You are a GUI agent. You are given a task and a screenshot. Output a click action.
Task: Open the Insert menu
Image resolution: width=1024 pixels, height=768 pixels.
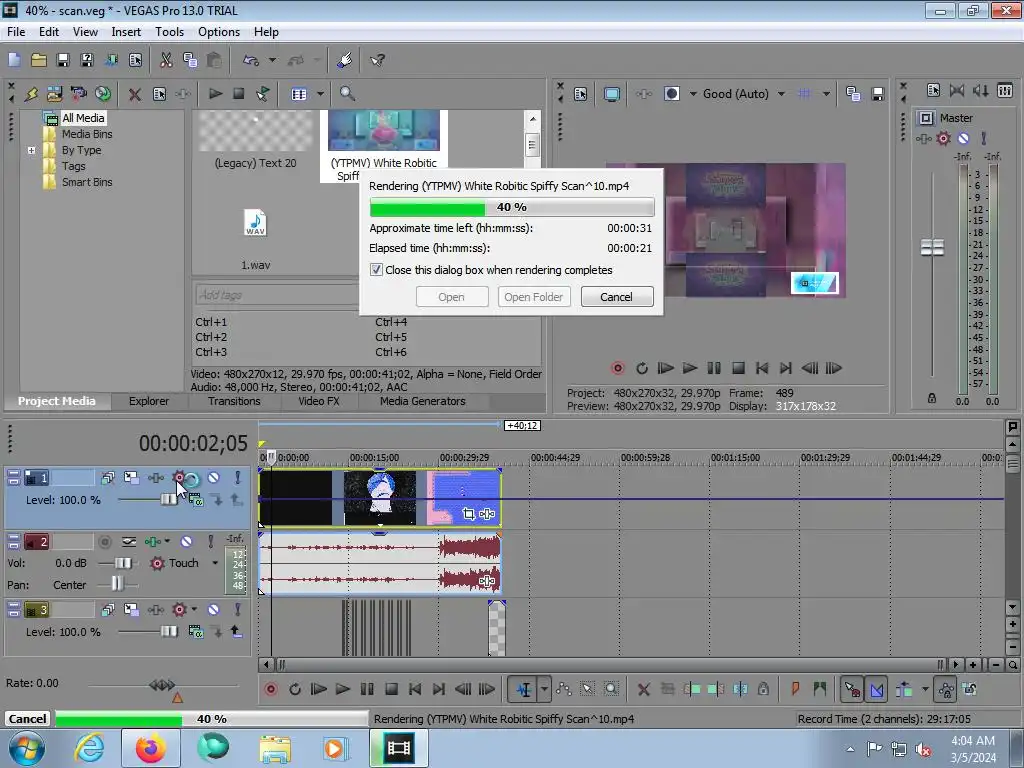click(125, 31)
